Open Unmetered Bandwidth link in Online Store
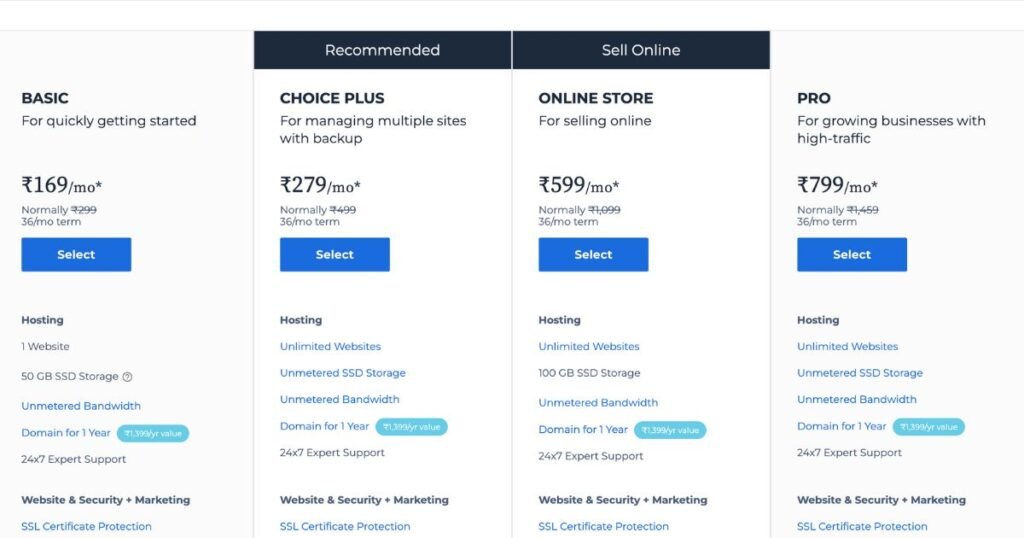This screenshot has height=538, width=1024. click(598, 403)
